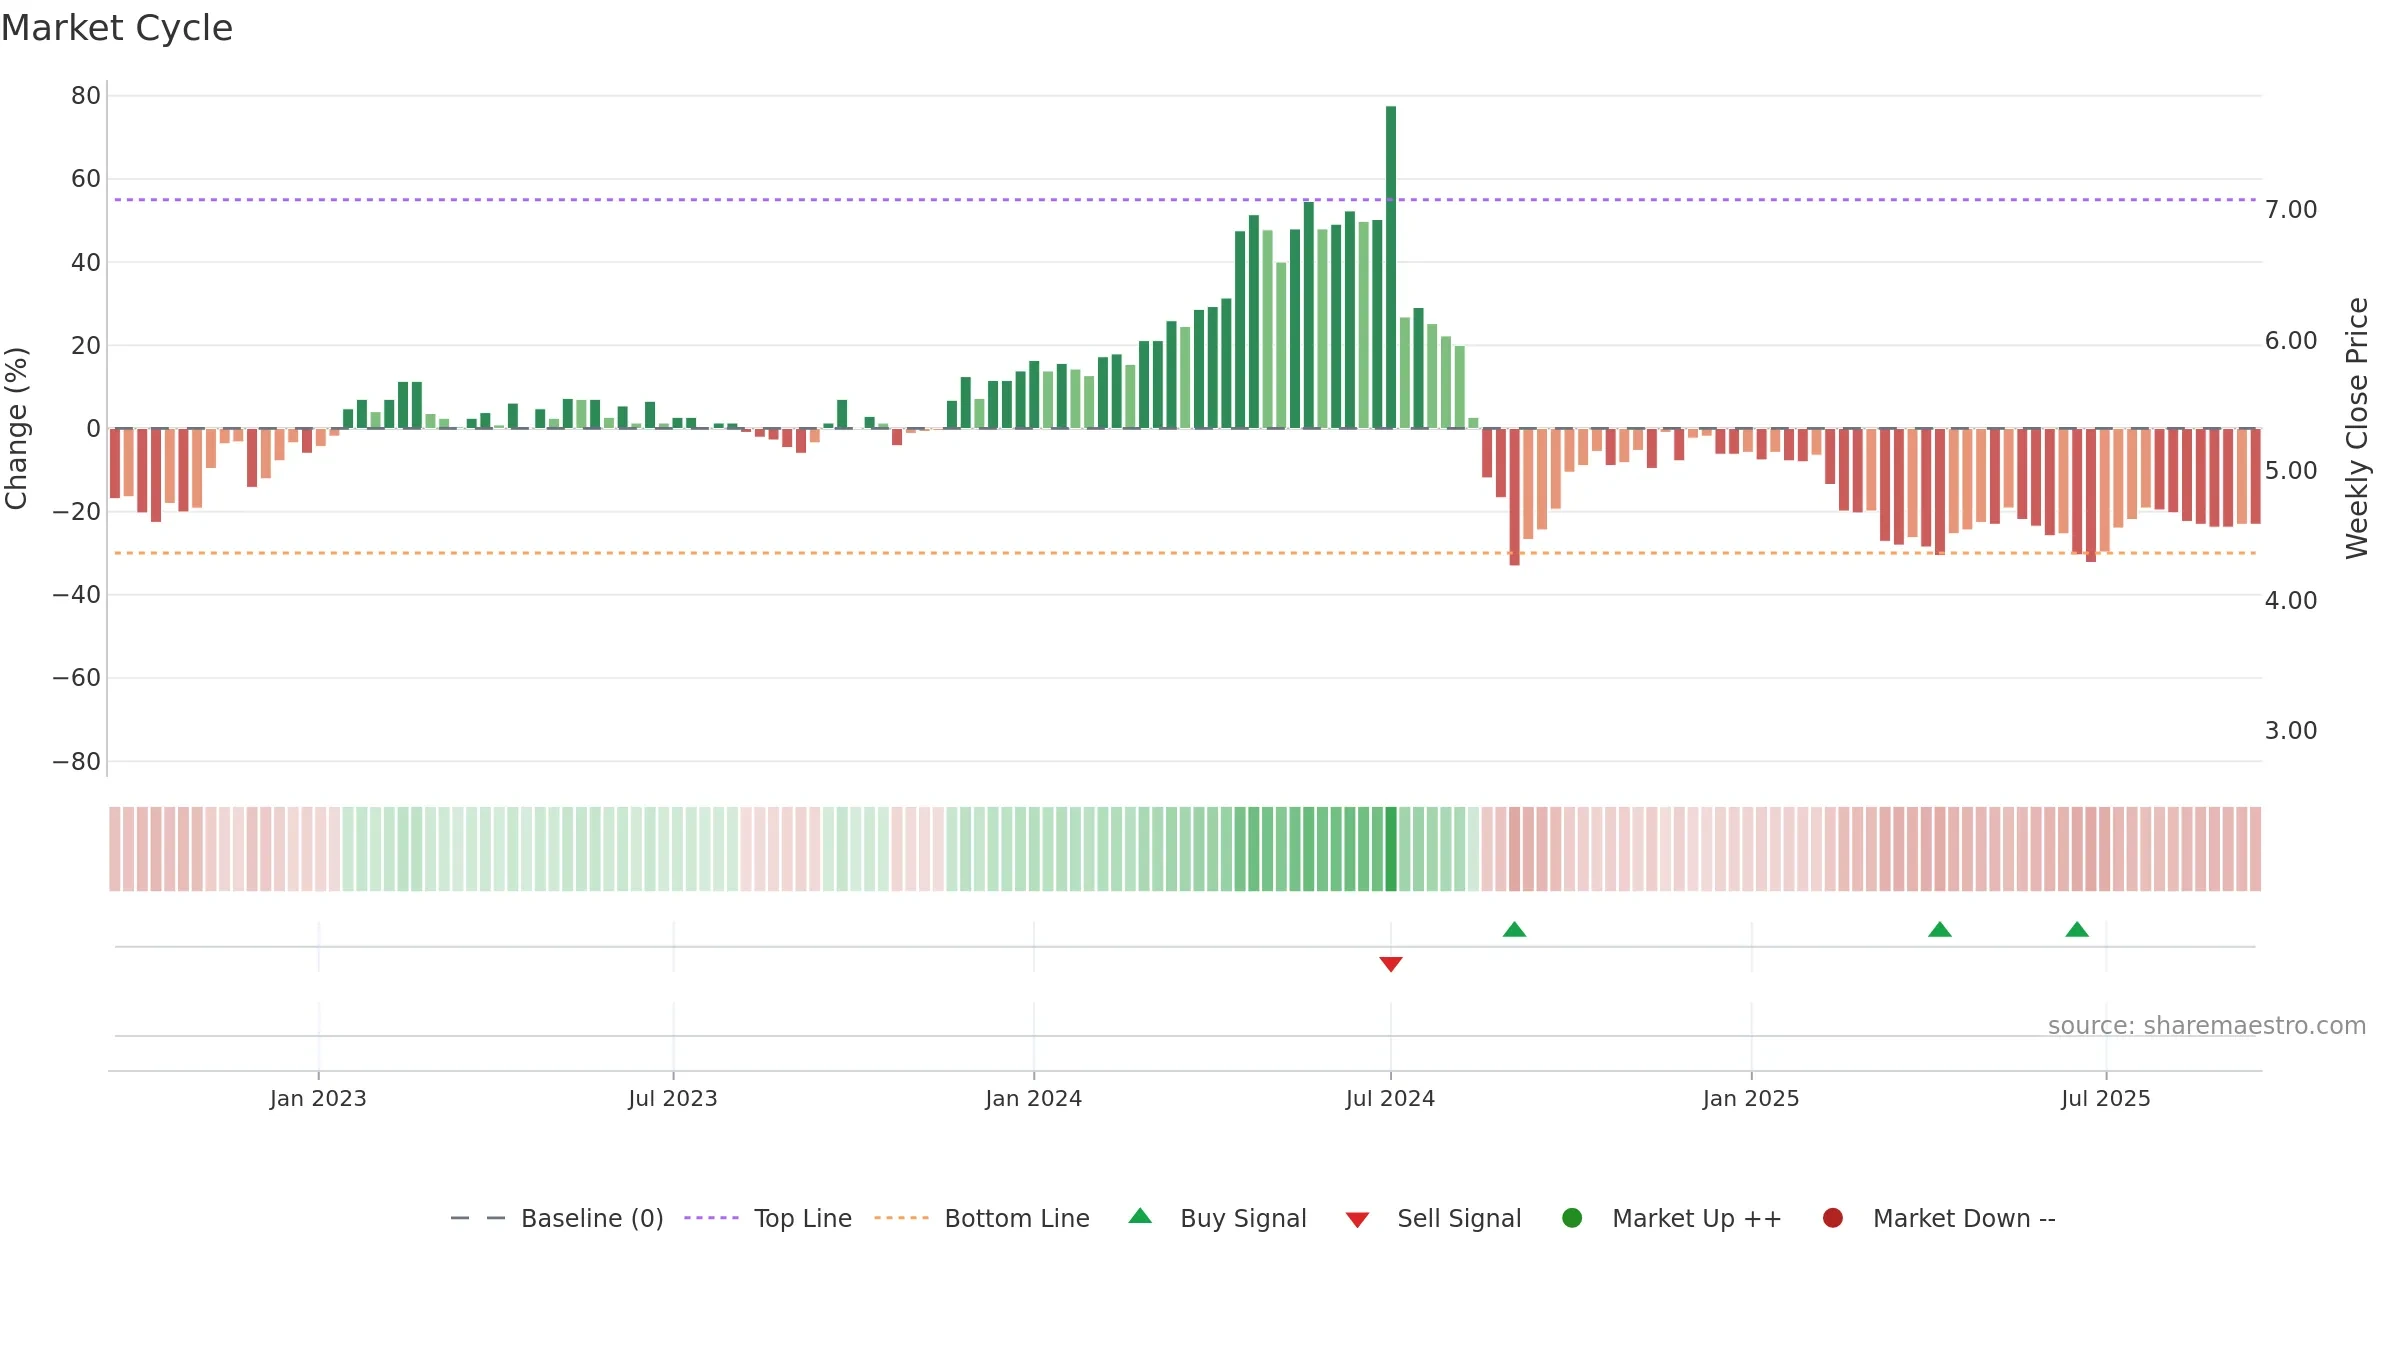Image resolution: width=2400 pixels, height=1350 pixels.
Task: Click the Jul 2025 axis label
Action: (x=2106, y=1099)
